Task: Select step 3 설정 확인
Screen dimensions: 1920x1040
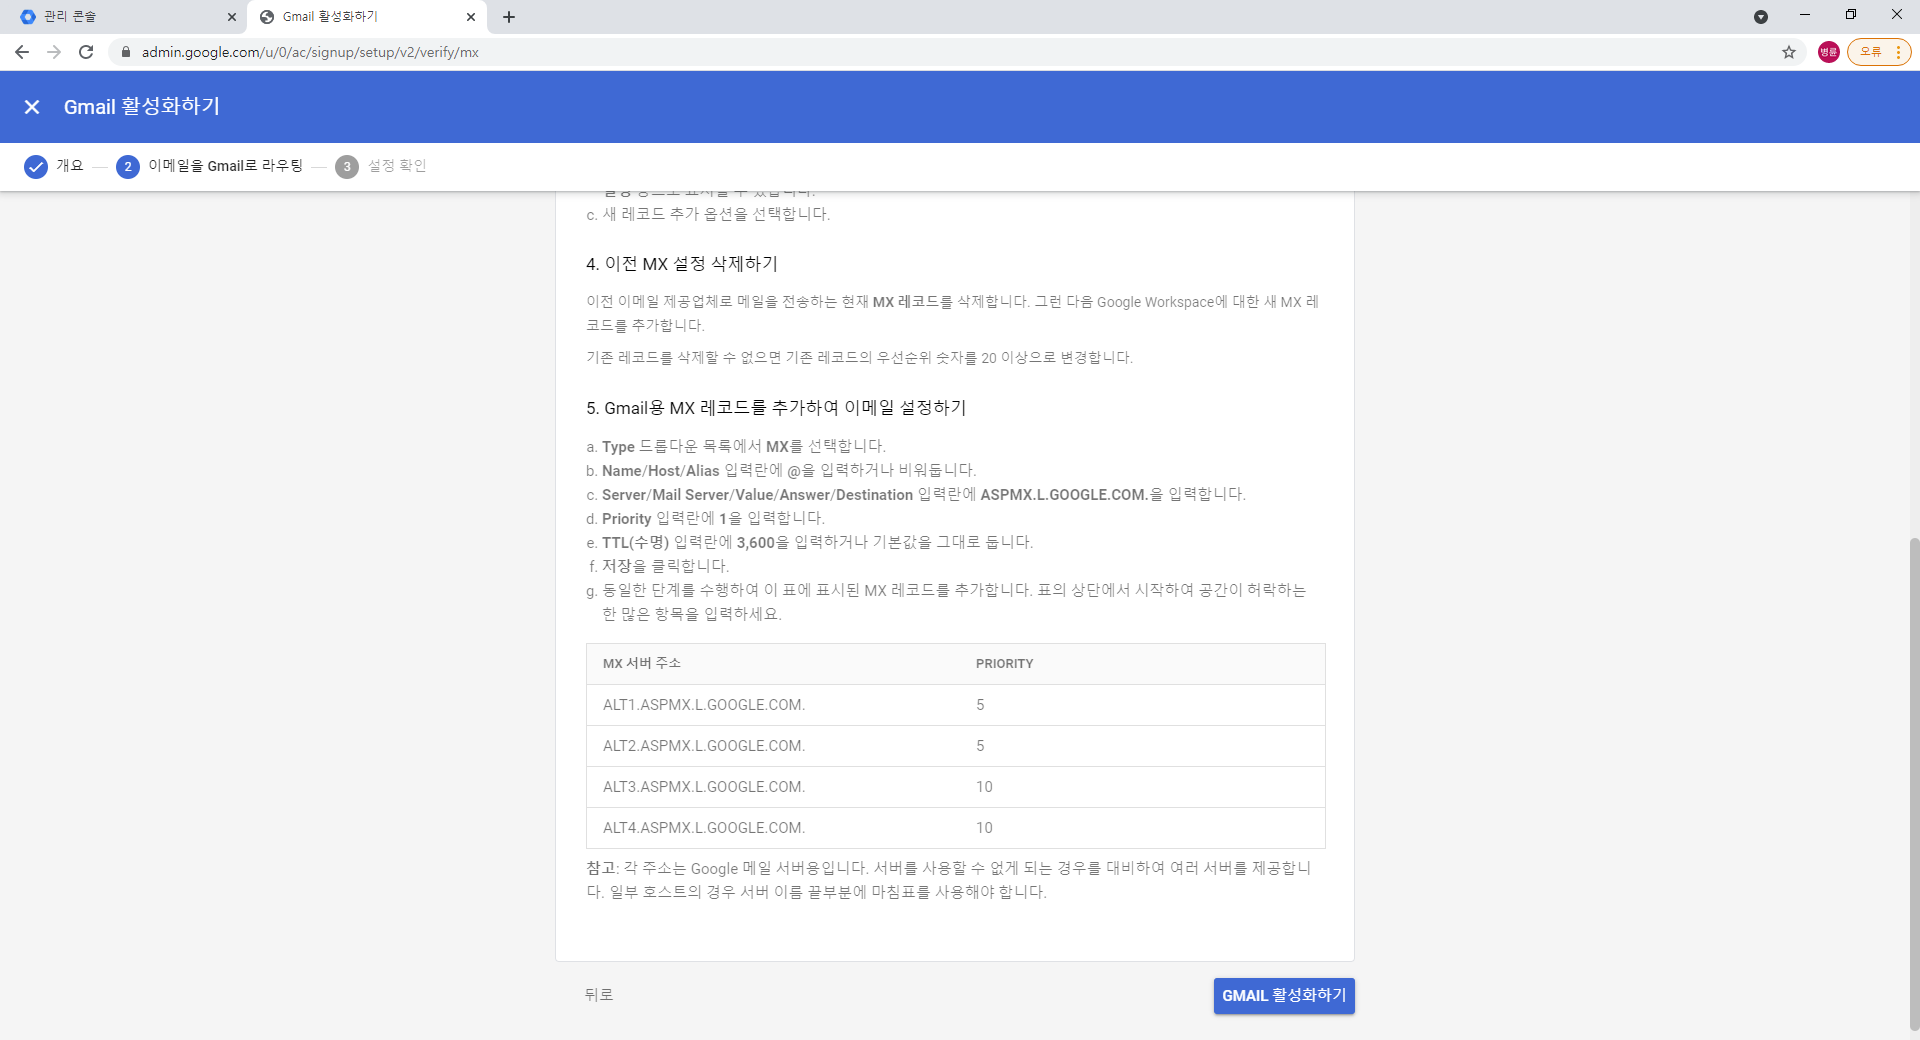Action: coord(381,166)
